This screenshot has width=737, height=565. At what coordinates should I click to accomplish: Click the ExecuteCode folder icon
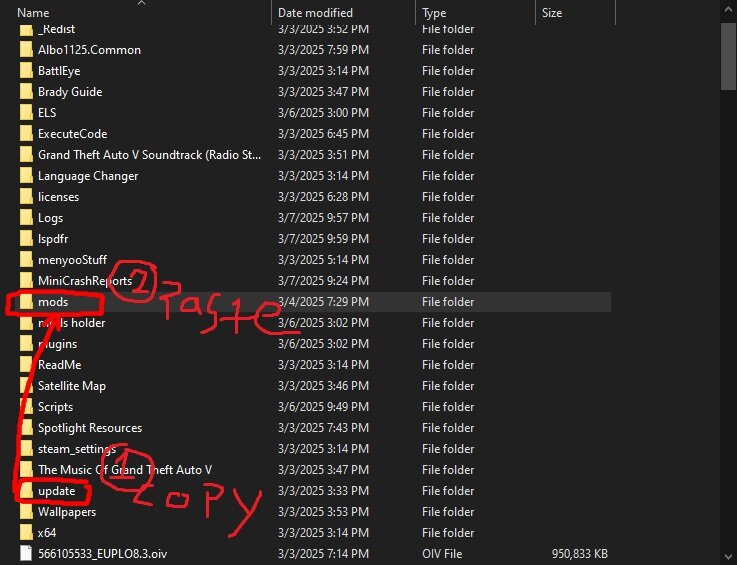tap(26, 134)
